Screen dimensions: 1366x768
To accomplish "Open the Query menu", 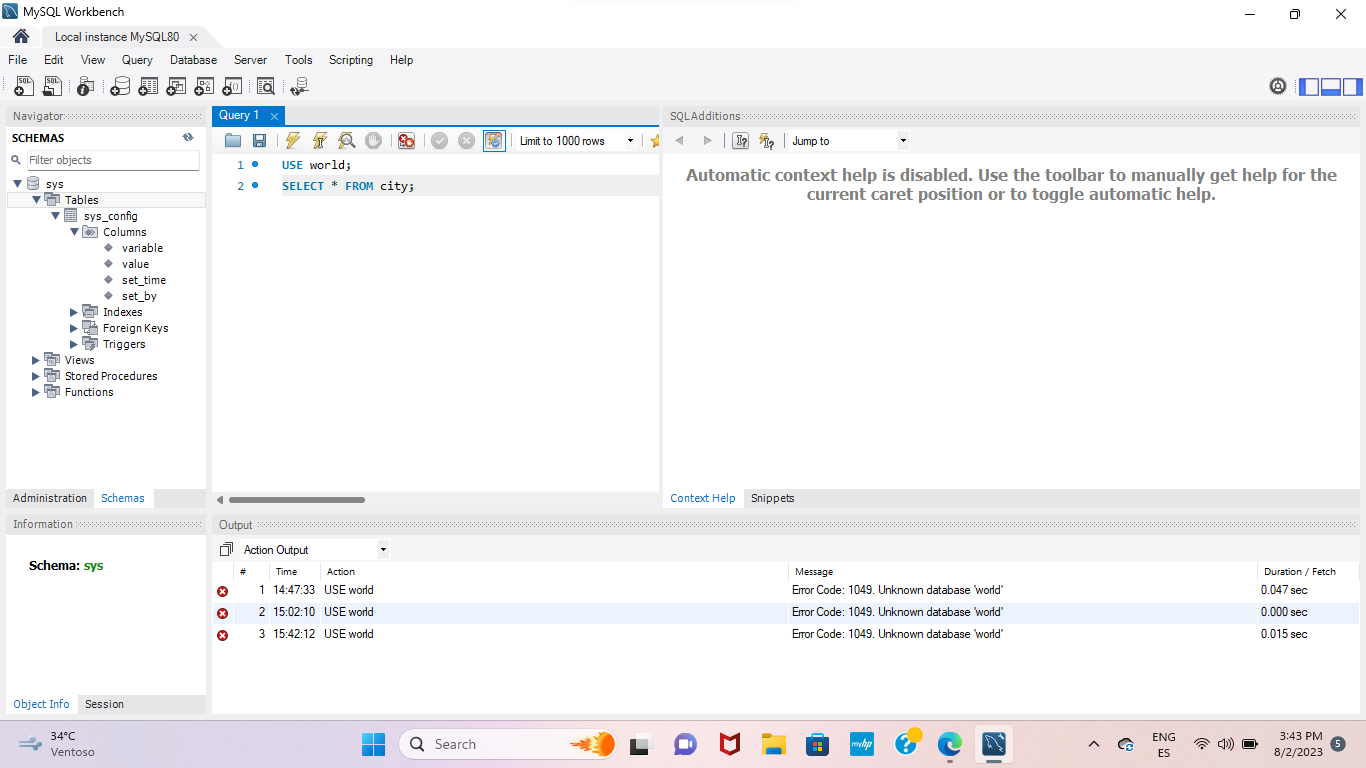I will [137, 60].
